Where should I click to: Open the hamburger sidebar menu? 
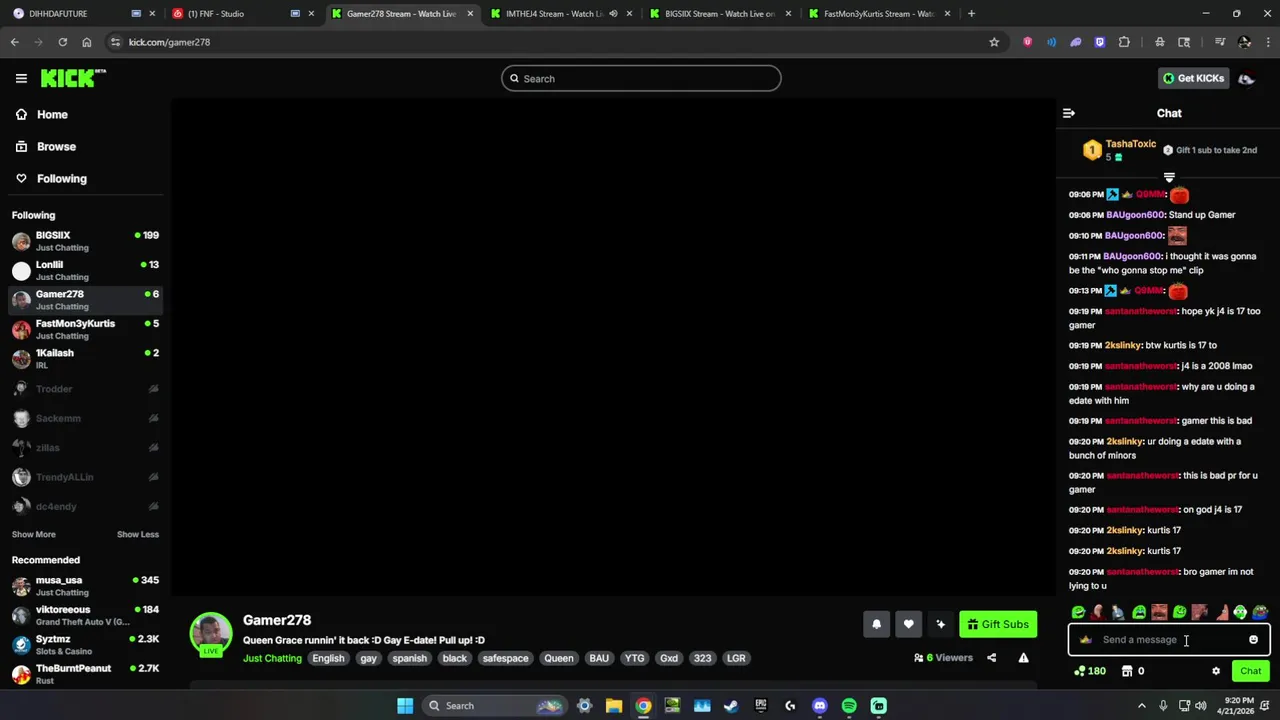[x=21, y=78]
